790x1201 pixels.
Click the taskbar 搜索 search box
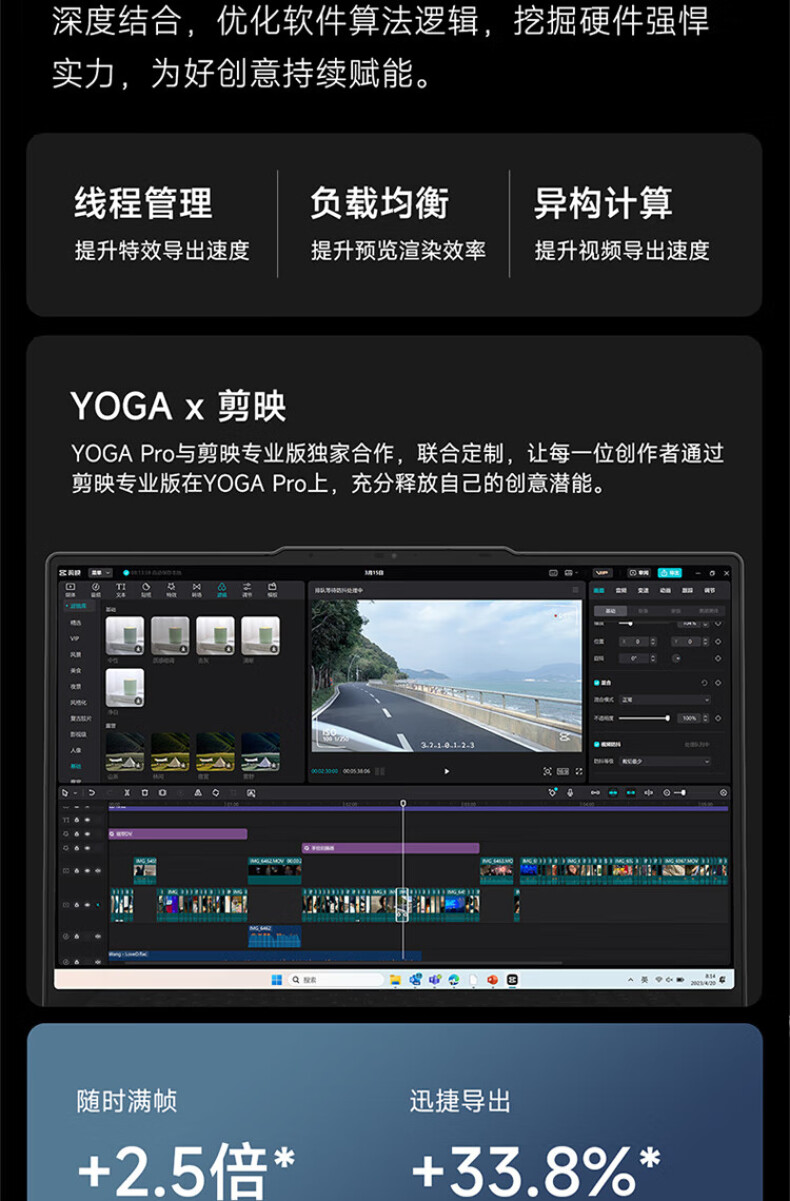[x=336, y=980]
